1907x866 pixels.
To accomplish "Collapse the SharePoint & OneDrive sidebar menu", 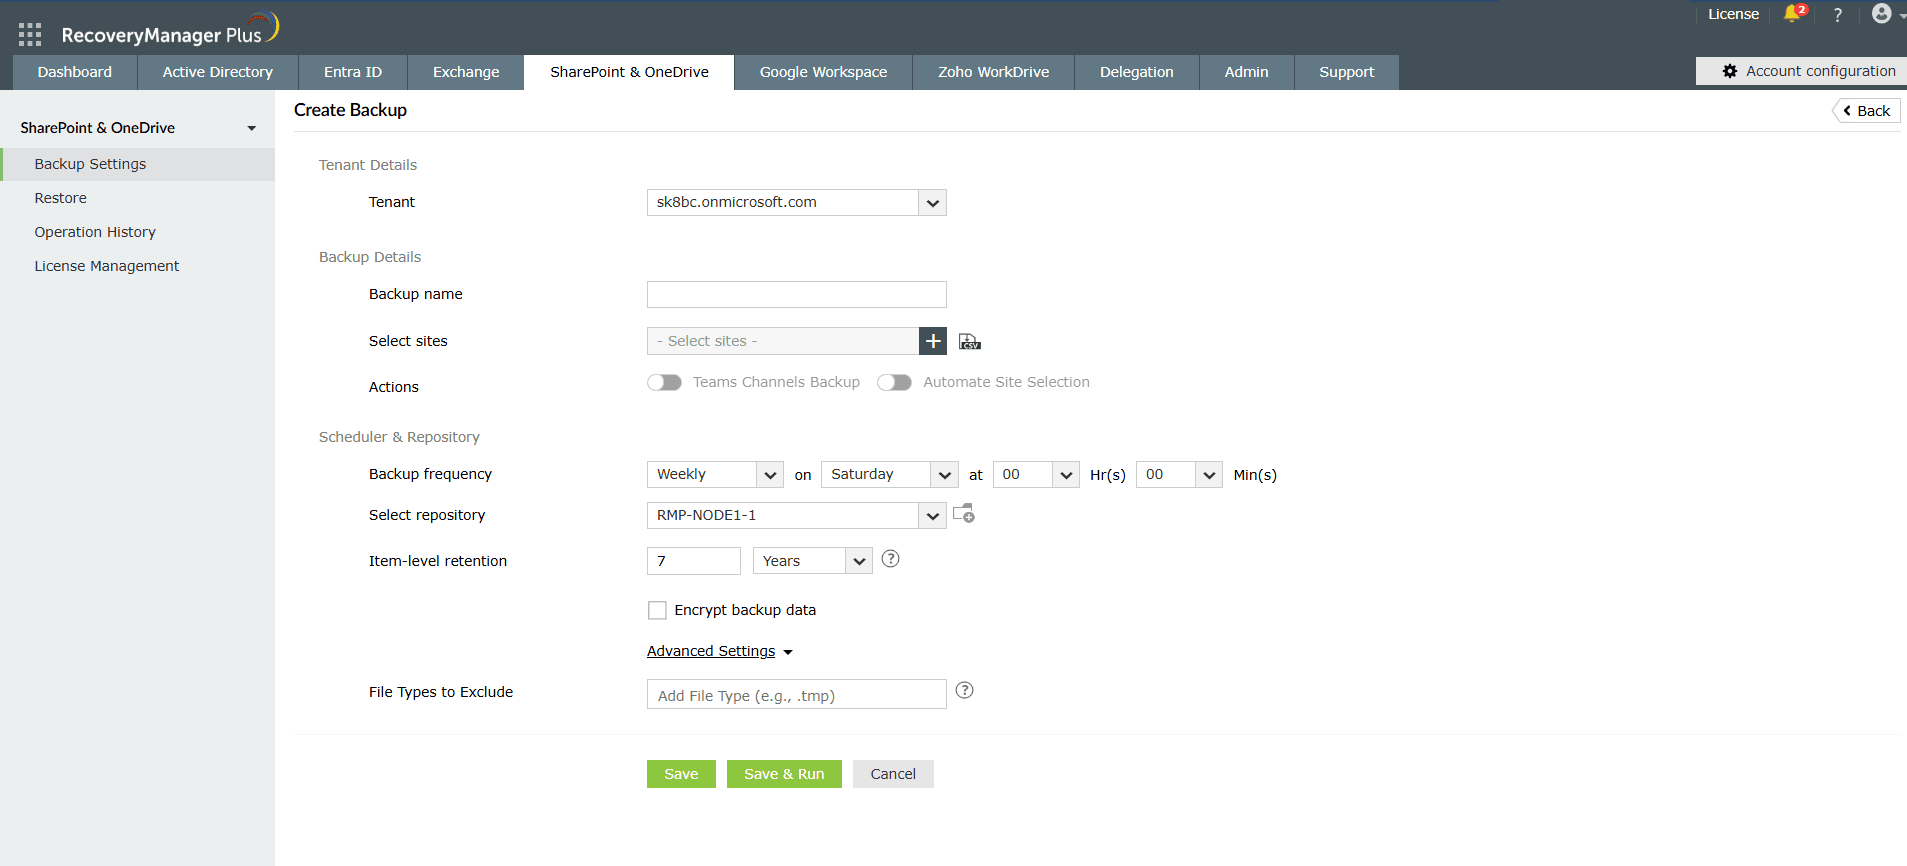I will [252, 128].
